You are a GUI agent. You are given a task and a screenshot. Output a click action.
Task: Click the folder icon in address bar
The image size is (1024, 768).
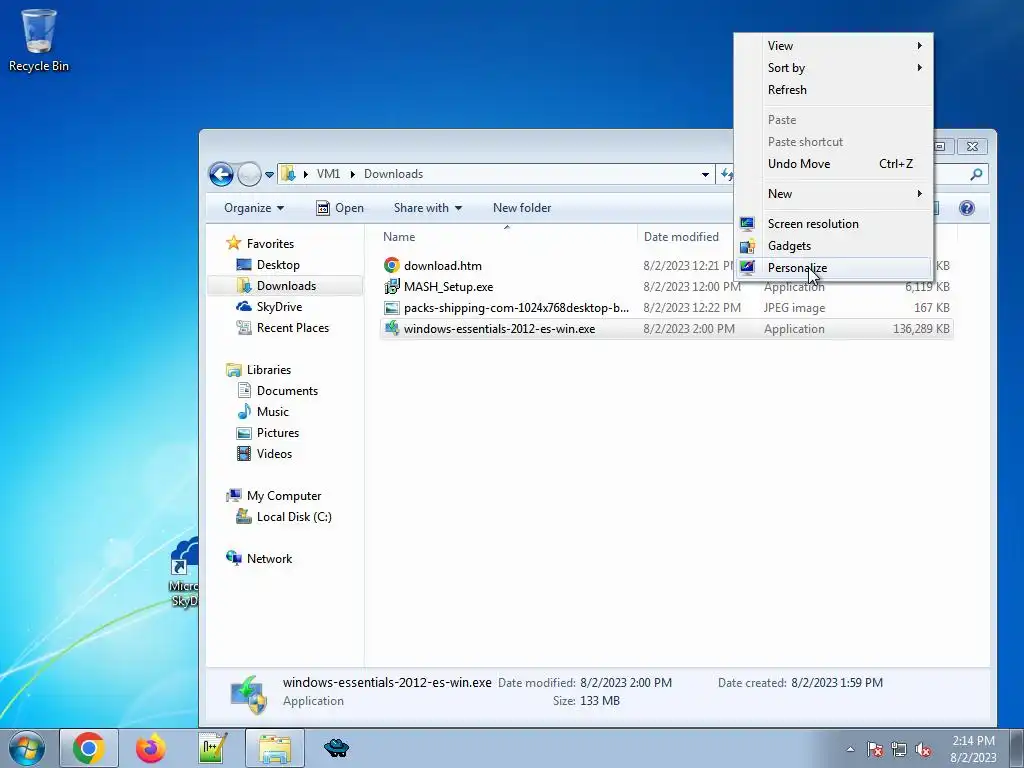(x=288, y=174)
